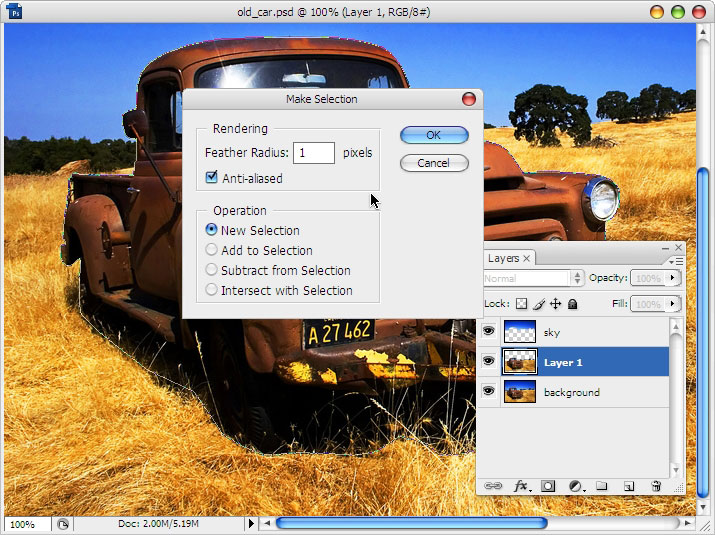Select the background layer name
715x535 pixels.
tap(572, 393)
